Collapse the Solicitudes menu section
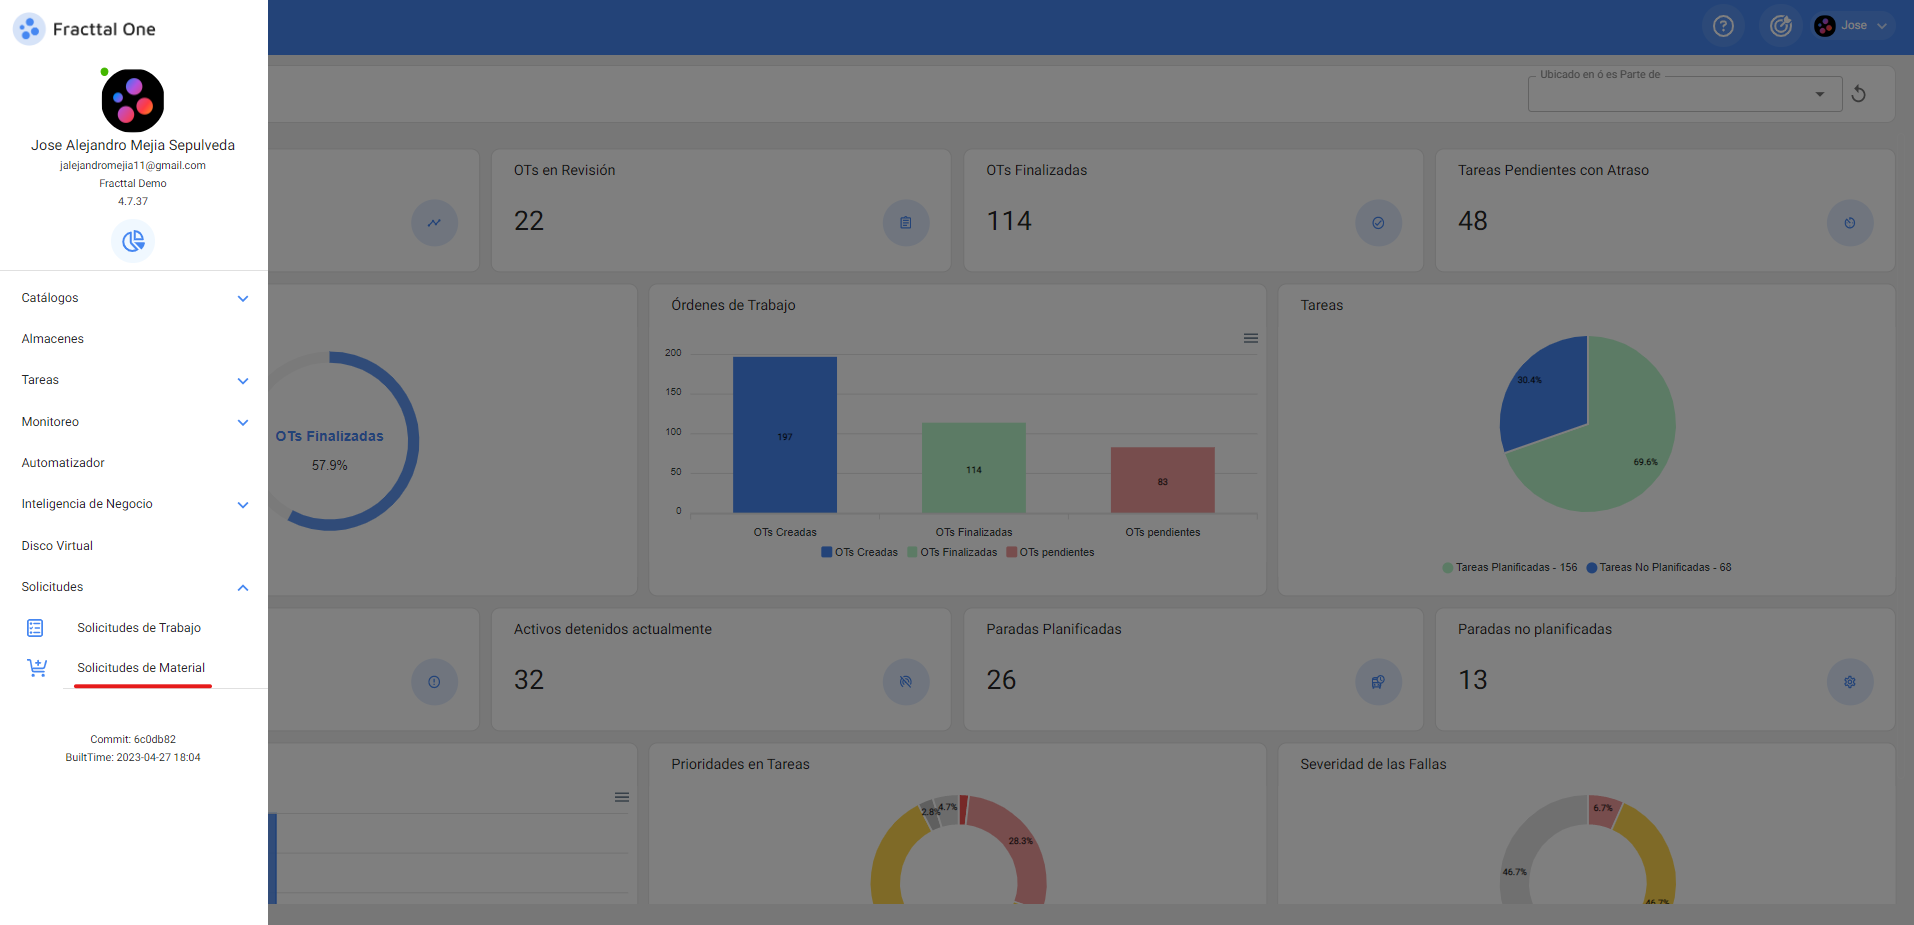Image resolution: width=1914 pixels, height=925 pixels. pos(243,587)
